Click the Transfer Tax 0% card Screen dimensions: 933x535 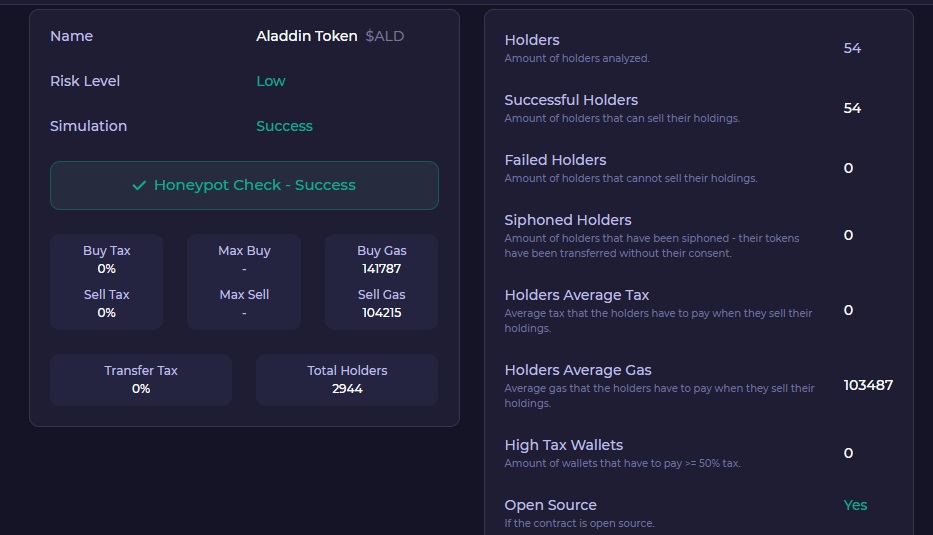pyautogui.click(x=141, y=380)
